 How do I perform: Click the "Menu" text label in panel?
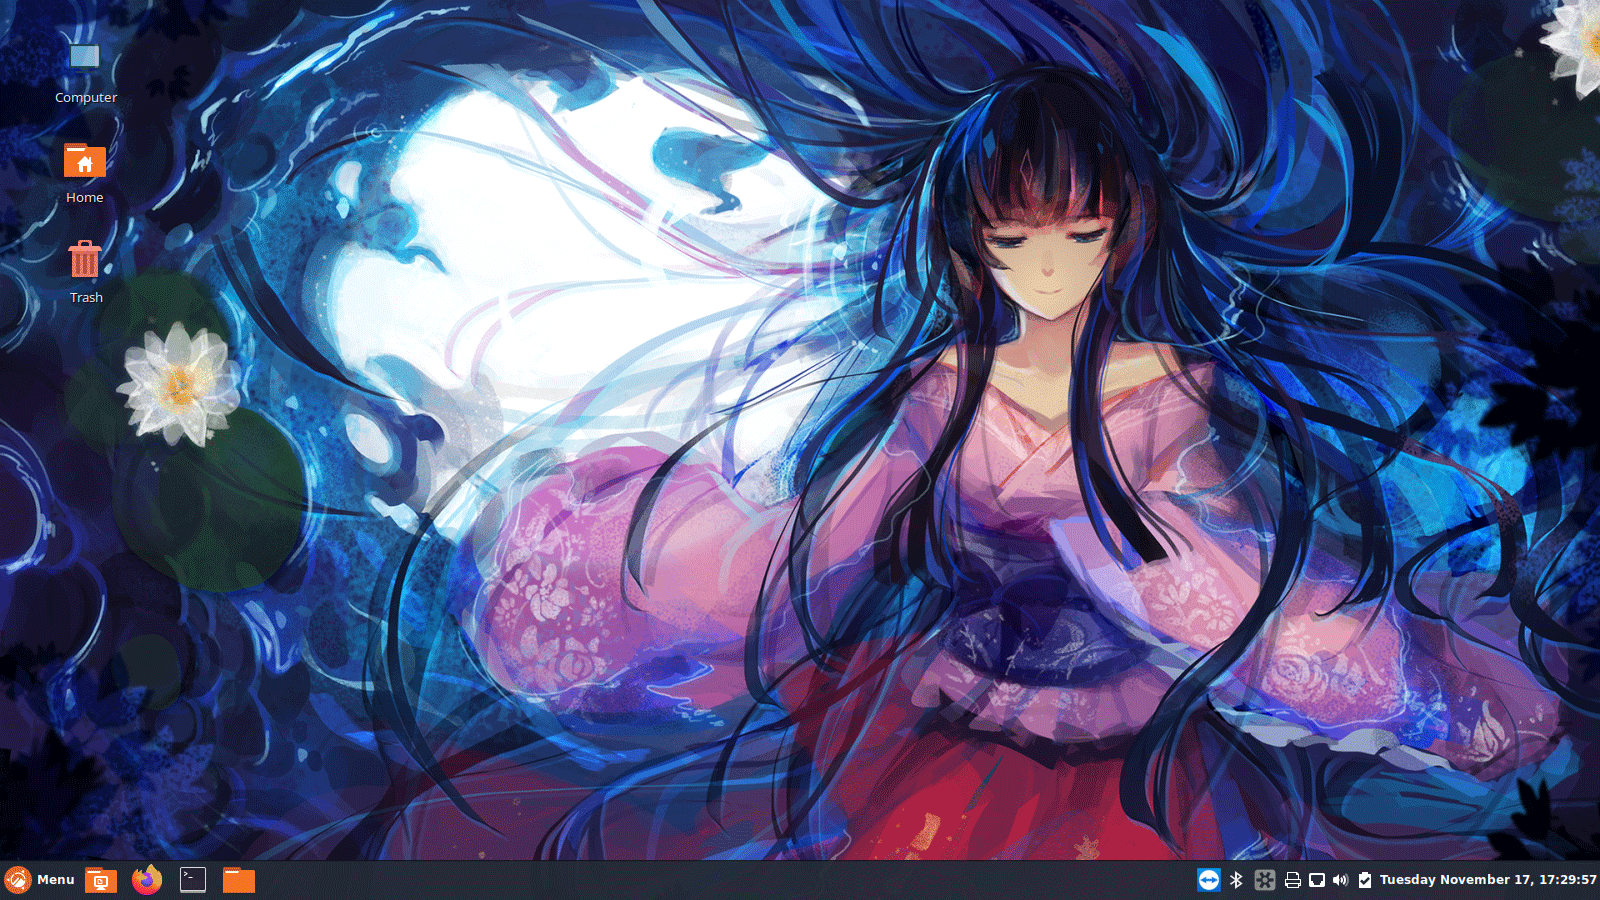point(56,880)
